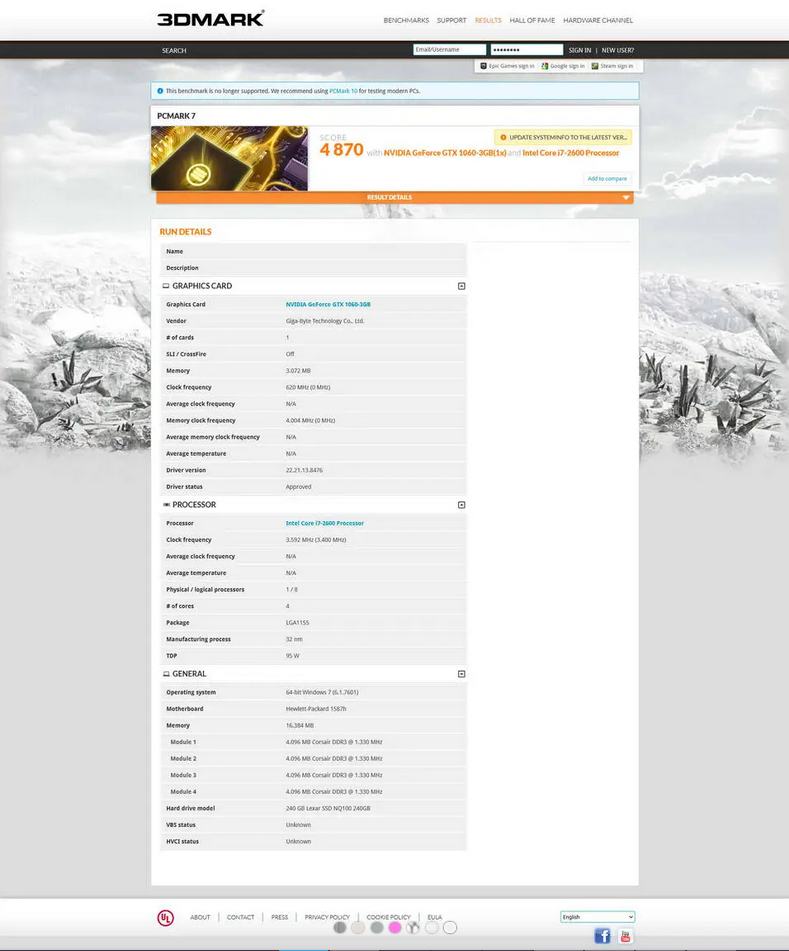
Task: Click the TDP value 95 W
Action: tap(292, 656)
